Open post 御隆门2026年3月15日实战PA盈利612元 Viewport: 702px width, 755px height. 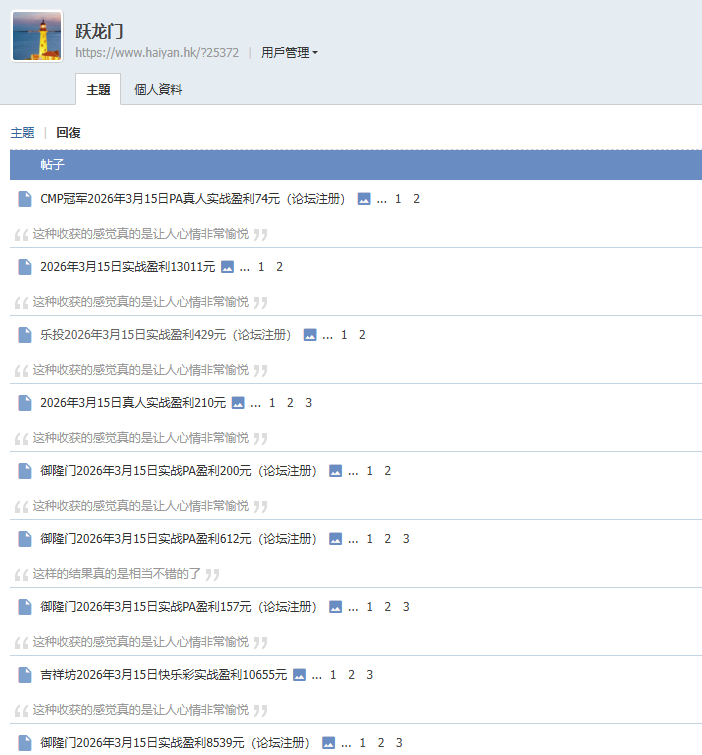pos(178,539)
